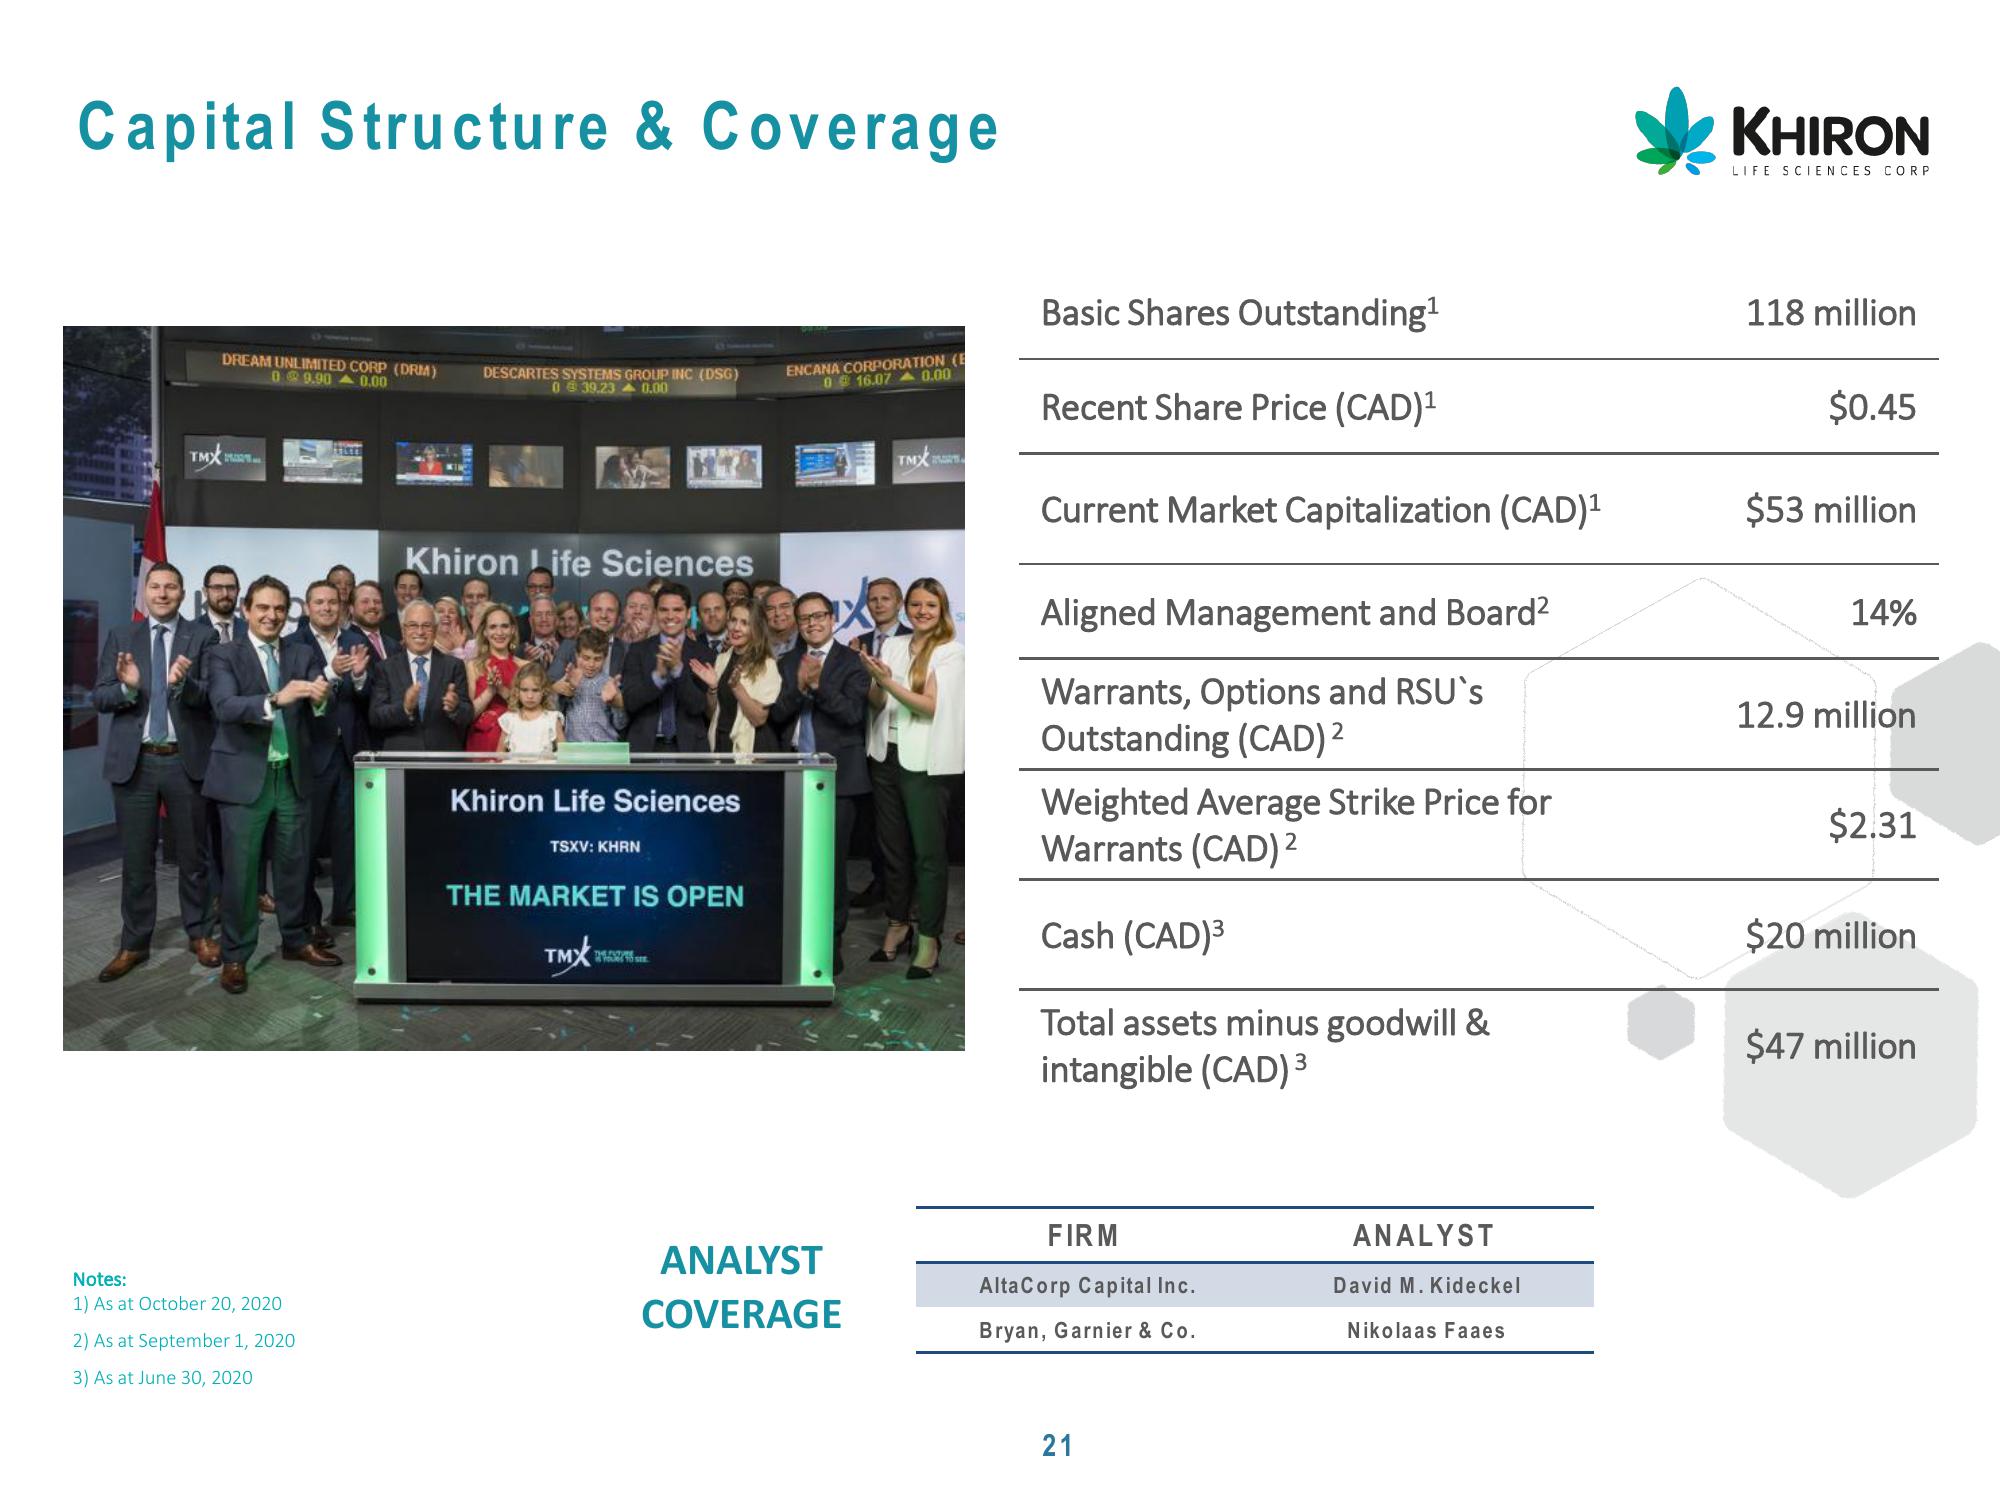This screenshot has height=1500, width=2000.
Task: Click Aligned Management and Board label
Action: point(1295,612)
